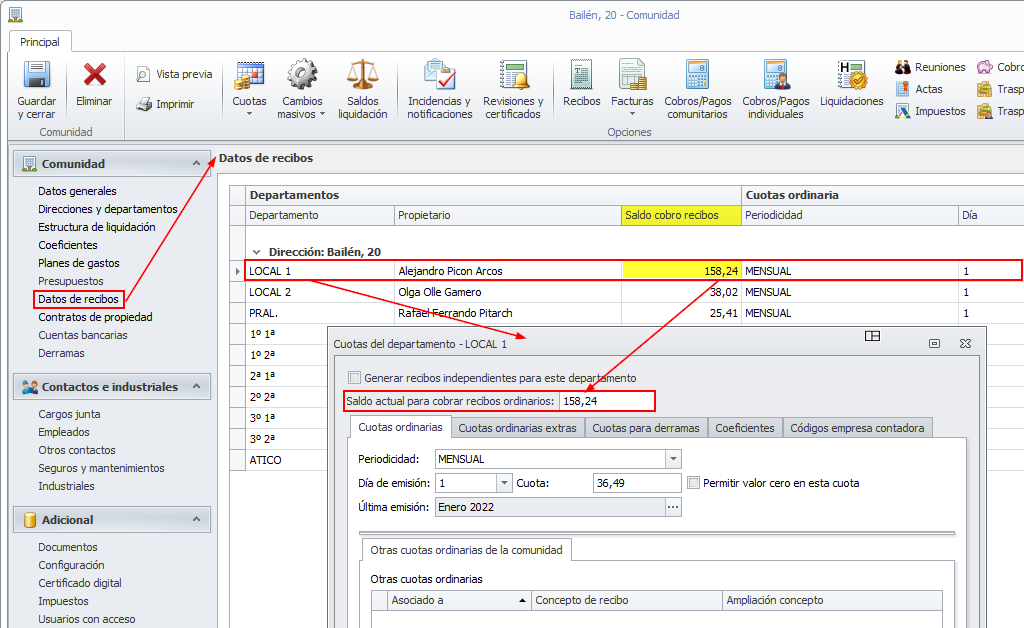This screenshot has height=628, width=1024.
Task: Check Permitir valor cero en esta cuota
Action: click(x=694, y=483)
